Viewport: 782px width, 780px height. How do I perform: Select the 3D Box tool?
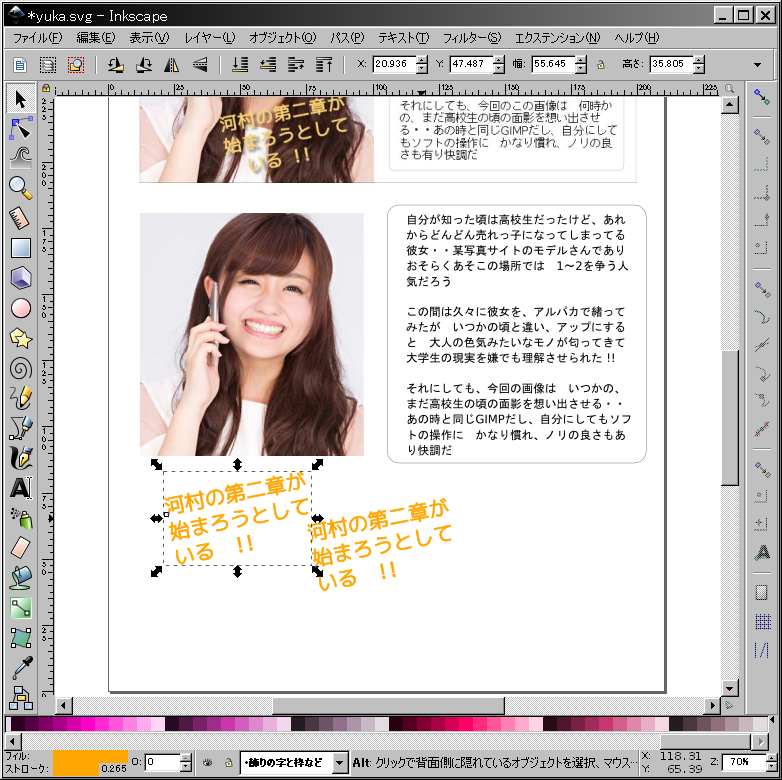point(20,278)
